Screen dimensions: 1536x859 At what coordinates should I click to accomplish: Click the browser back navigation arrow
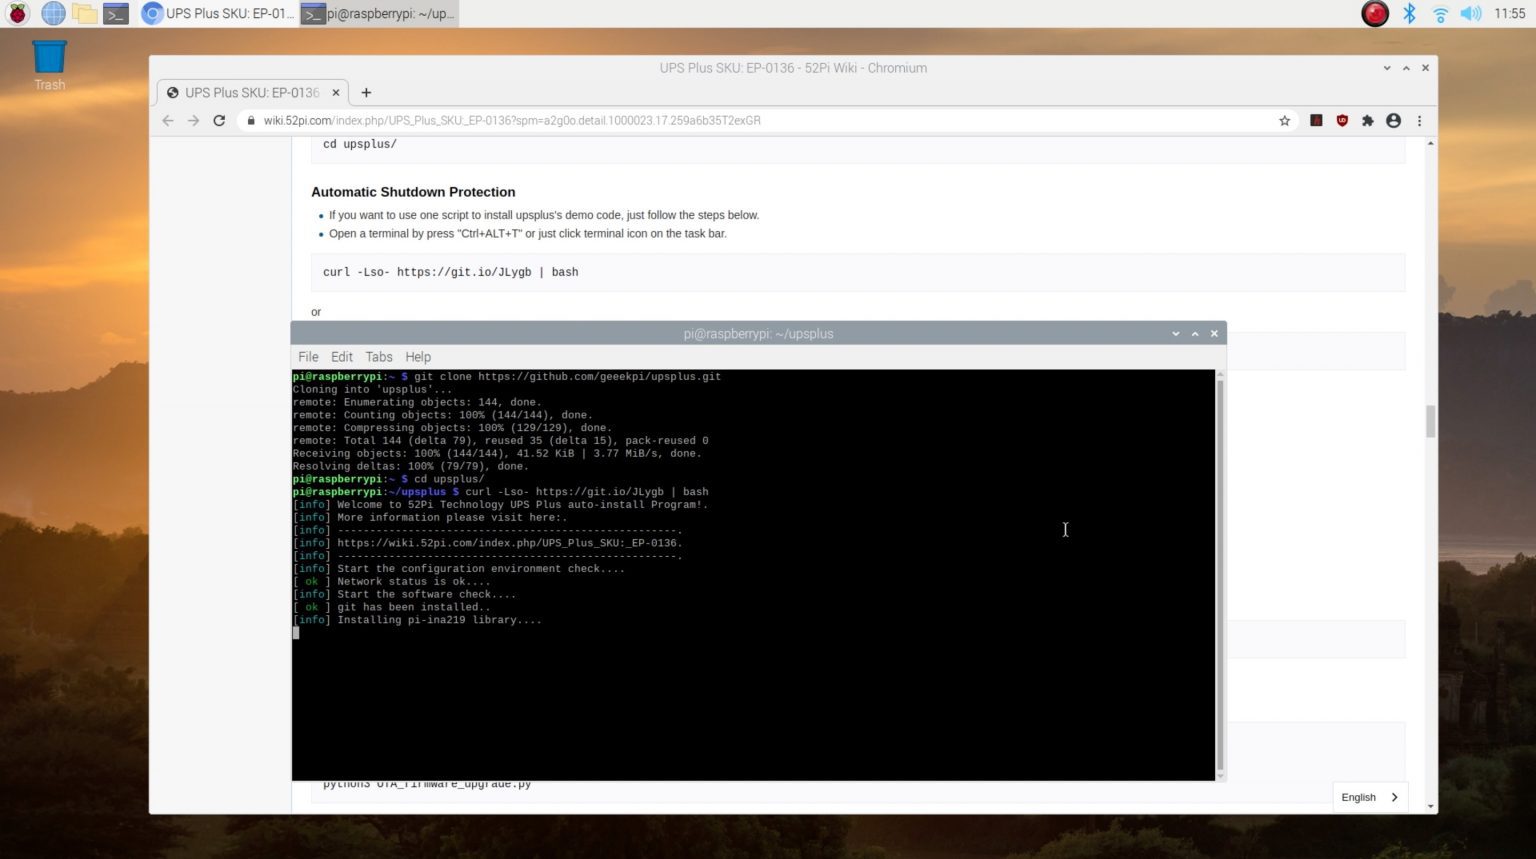click(x=167, y=120)
